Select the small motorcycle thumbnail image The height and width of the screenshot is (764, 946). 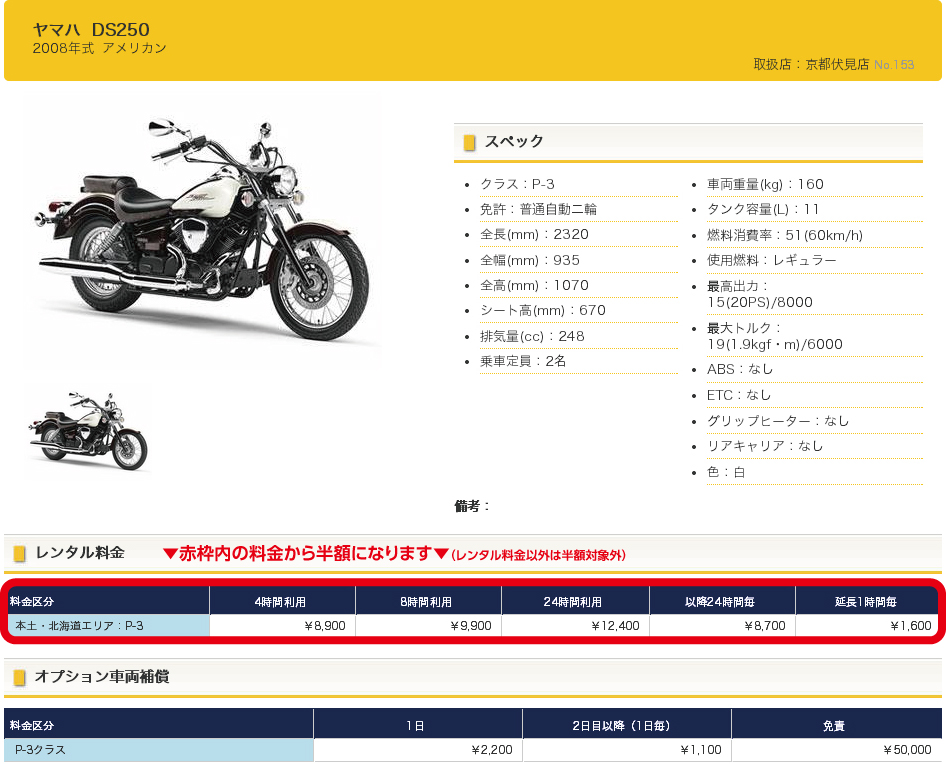pyautogui.click(x=89, y=431)
